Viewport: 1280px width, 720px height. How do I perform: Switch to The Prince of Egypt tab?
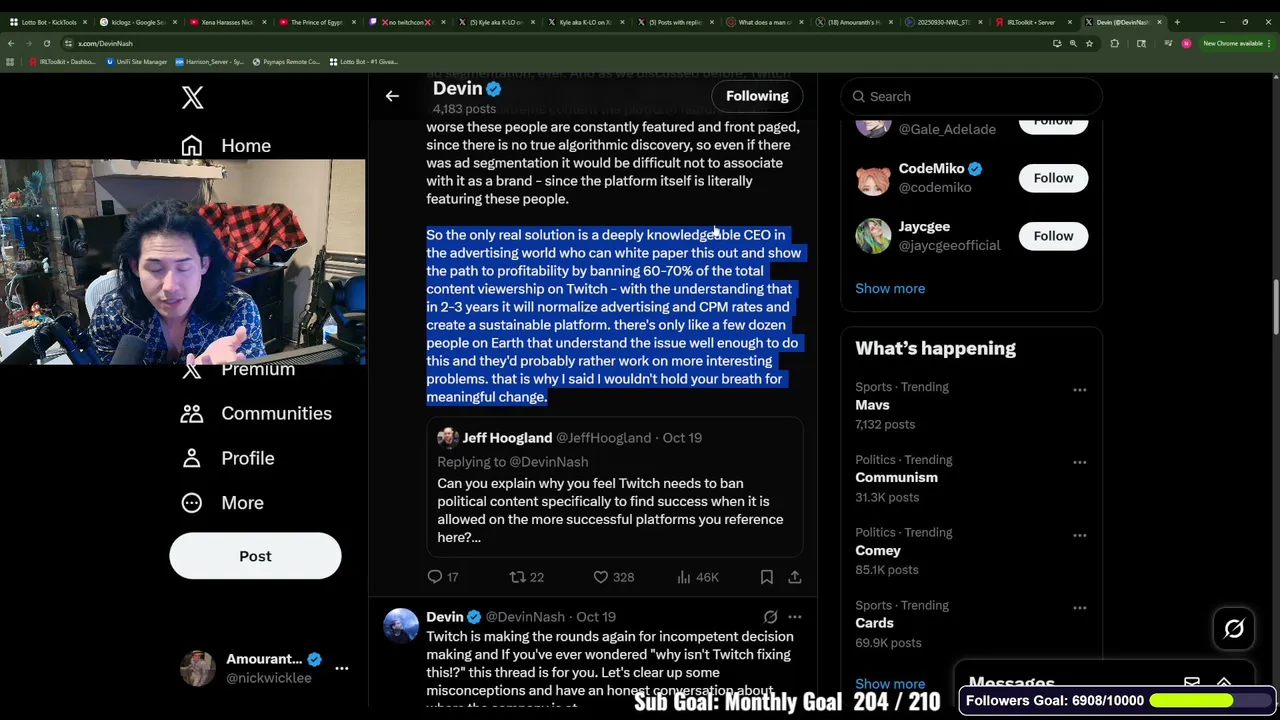pos(315,22)
